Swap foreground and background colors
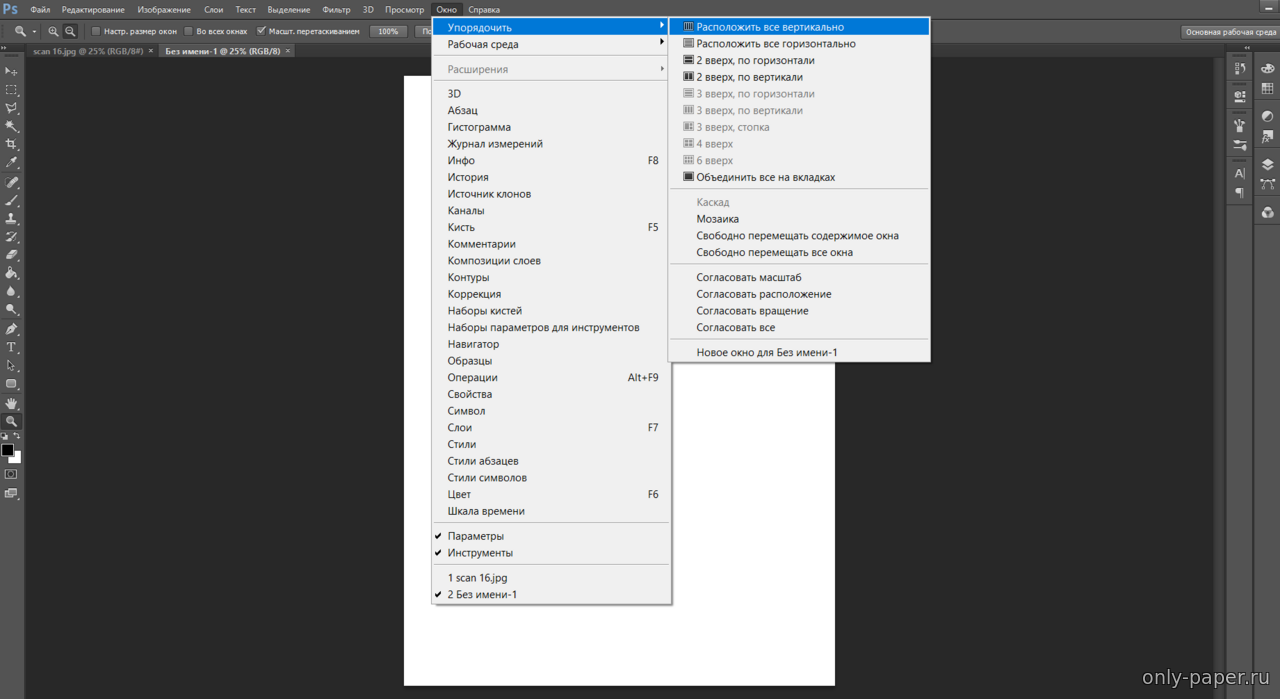This screenshot has height=699, width=1280. 17,437
